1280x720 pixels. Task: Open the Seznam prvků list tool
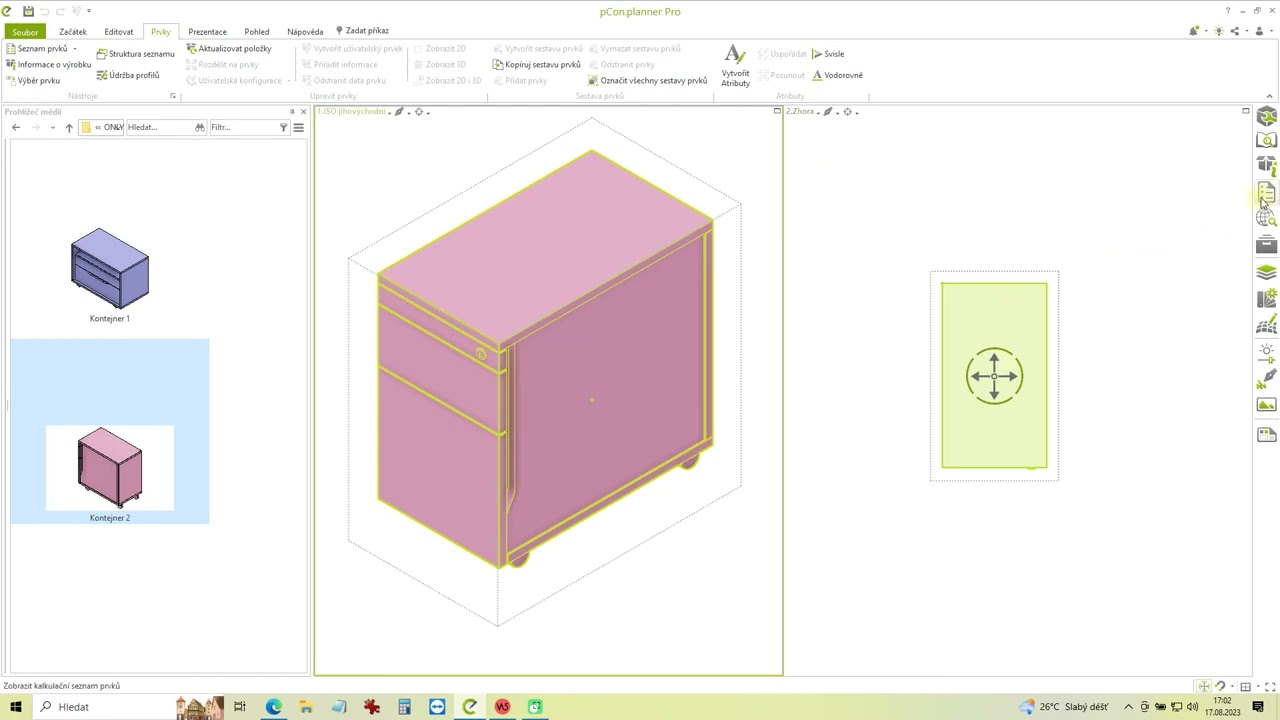(36, 48)
